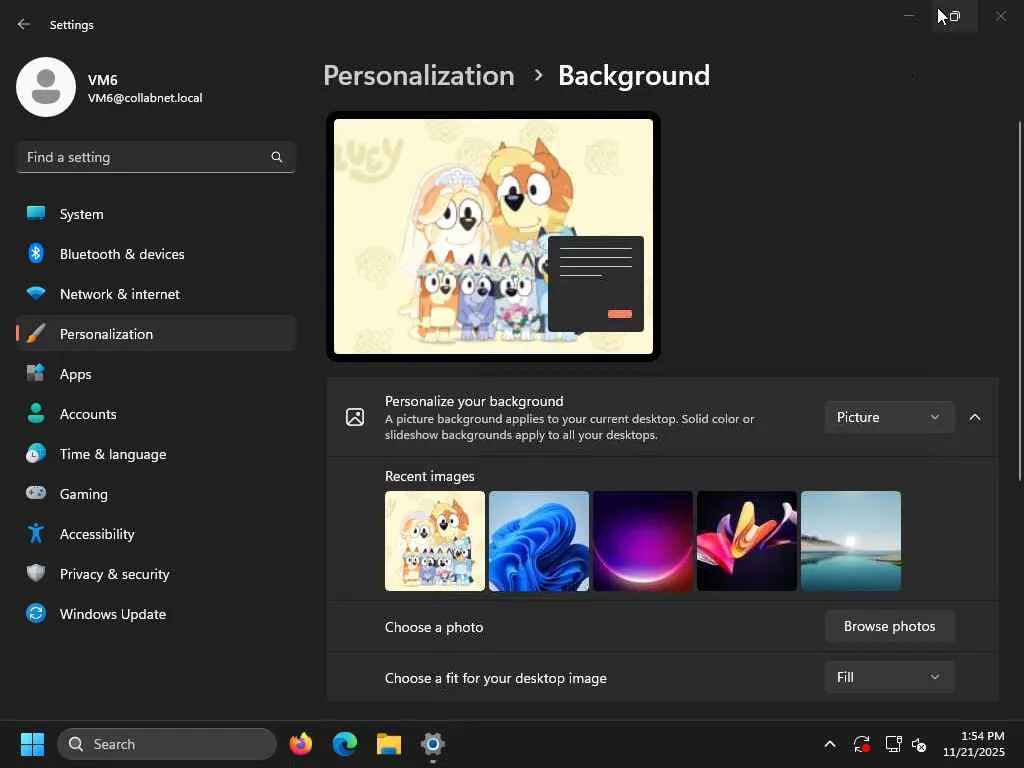1024x768 pixels.
Task: Click the picture icon beside Personalize your background
Action: click(x=355, y=417)
